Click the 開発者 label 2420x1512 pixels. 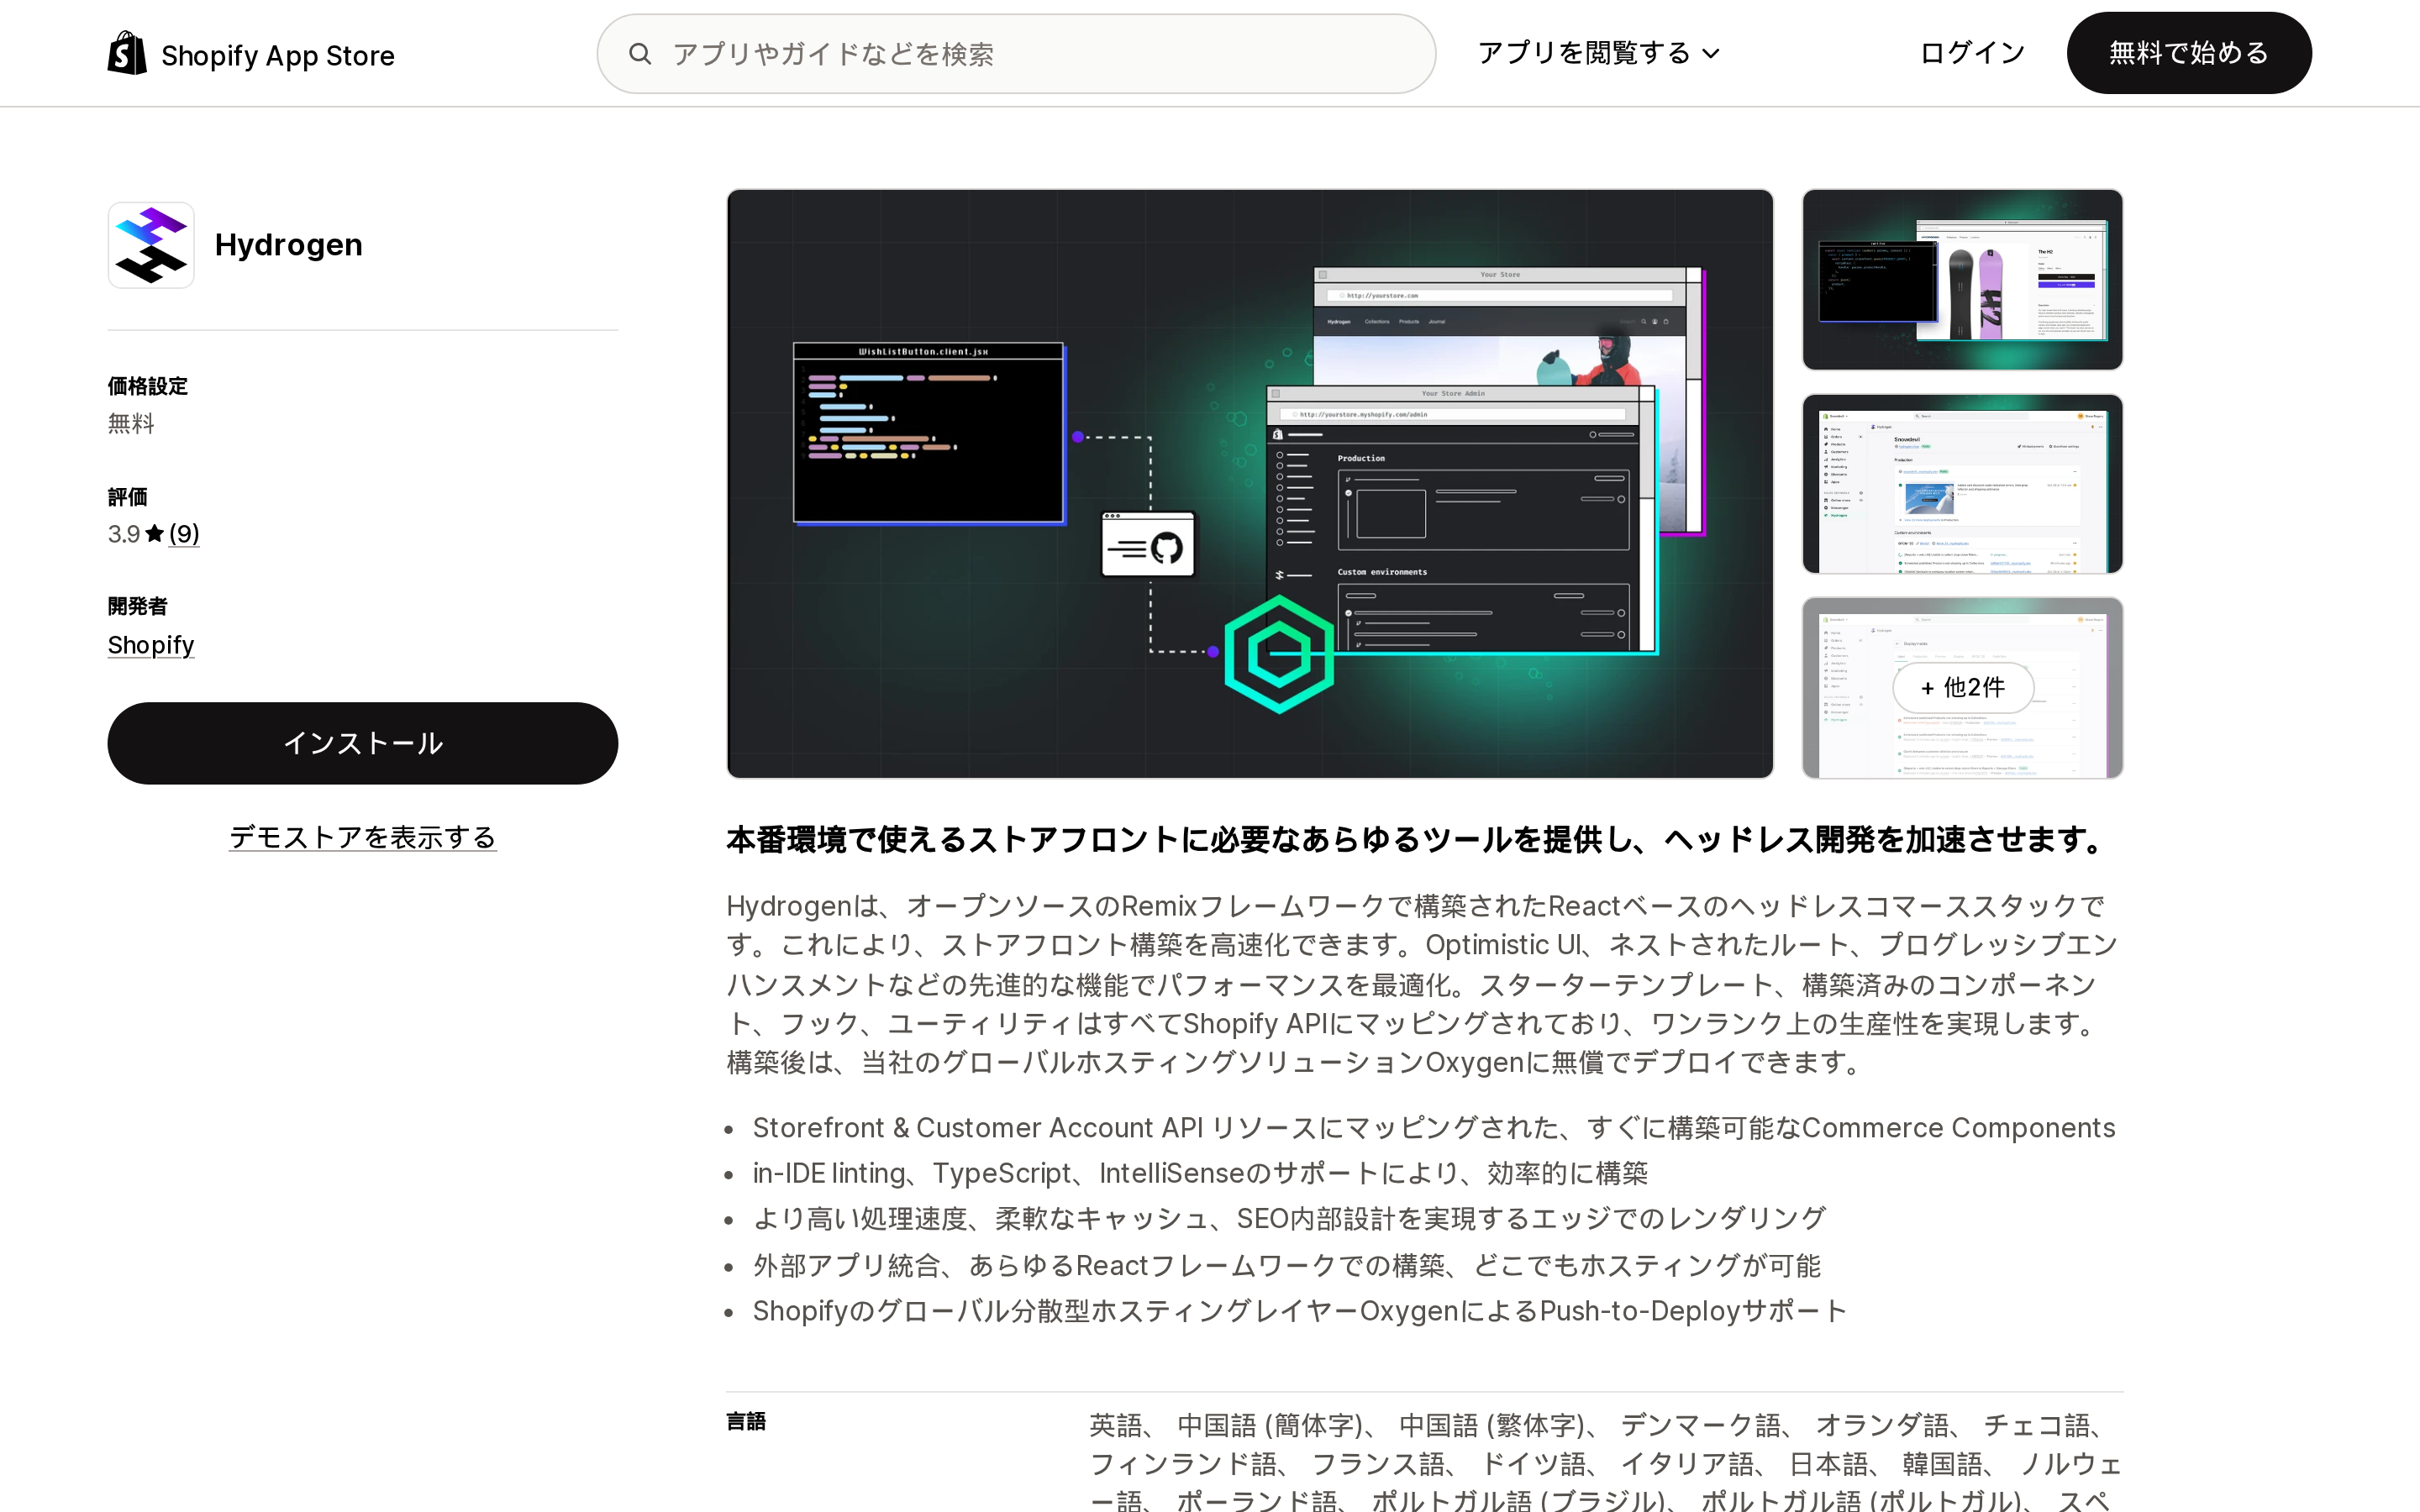[x=138, y=606]
